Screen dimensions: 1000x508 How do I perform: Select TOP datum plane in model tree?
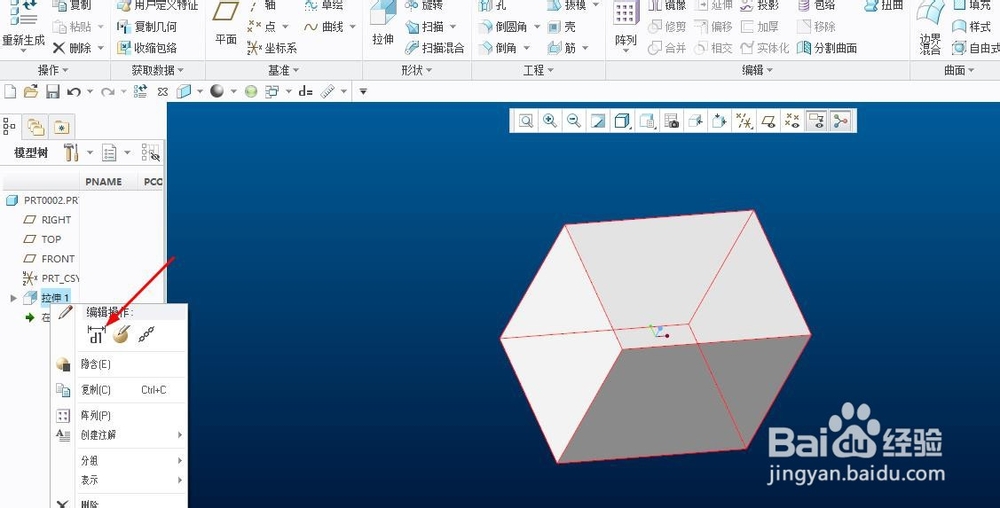(x=43, y=239)
